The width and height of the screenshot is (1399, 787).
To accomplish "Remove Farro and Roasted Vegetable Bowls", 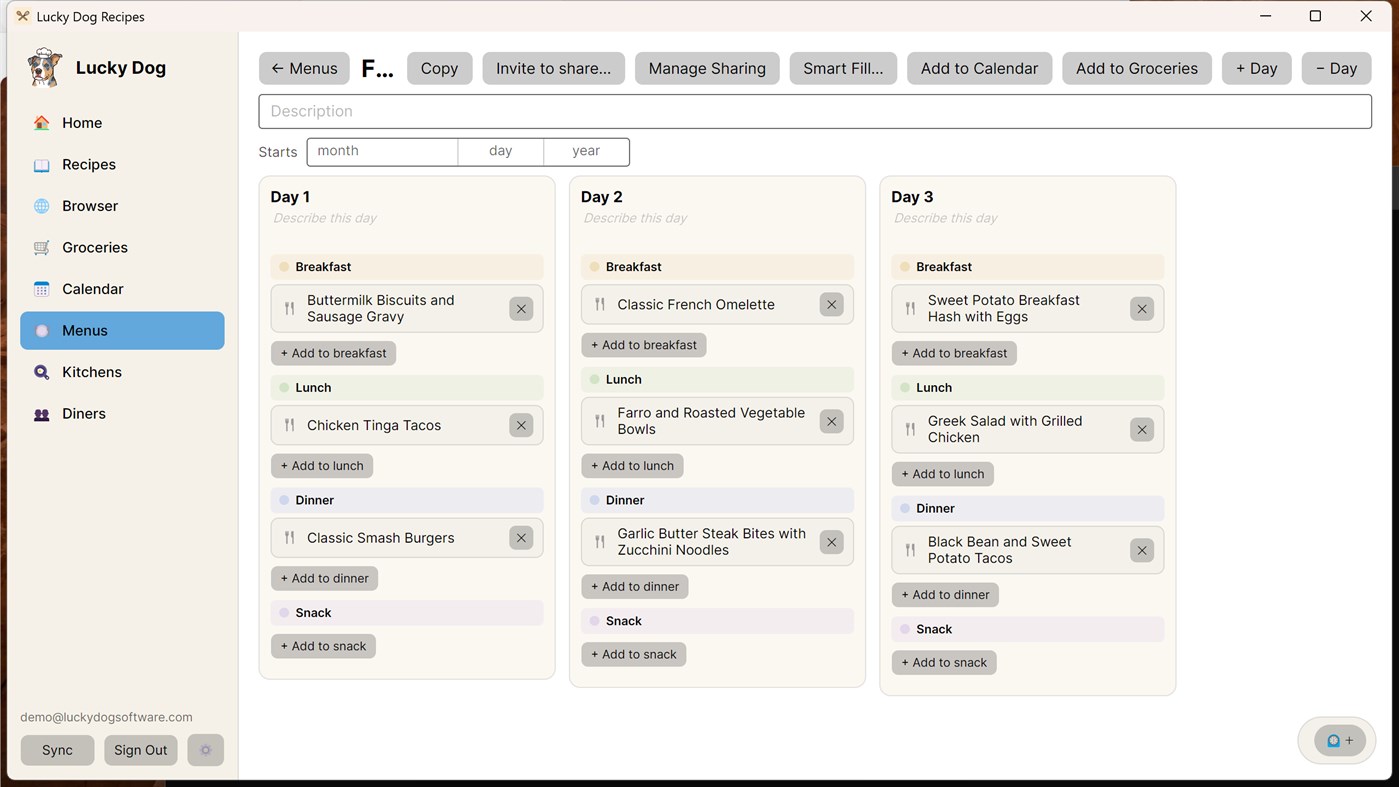I will click(x=831, y=421).
